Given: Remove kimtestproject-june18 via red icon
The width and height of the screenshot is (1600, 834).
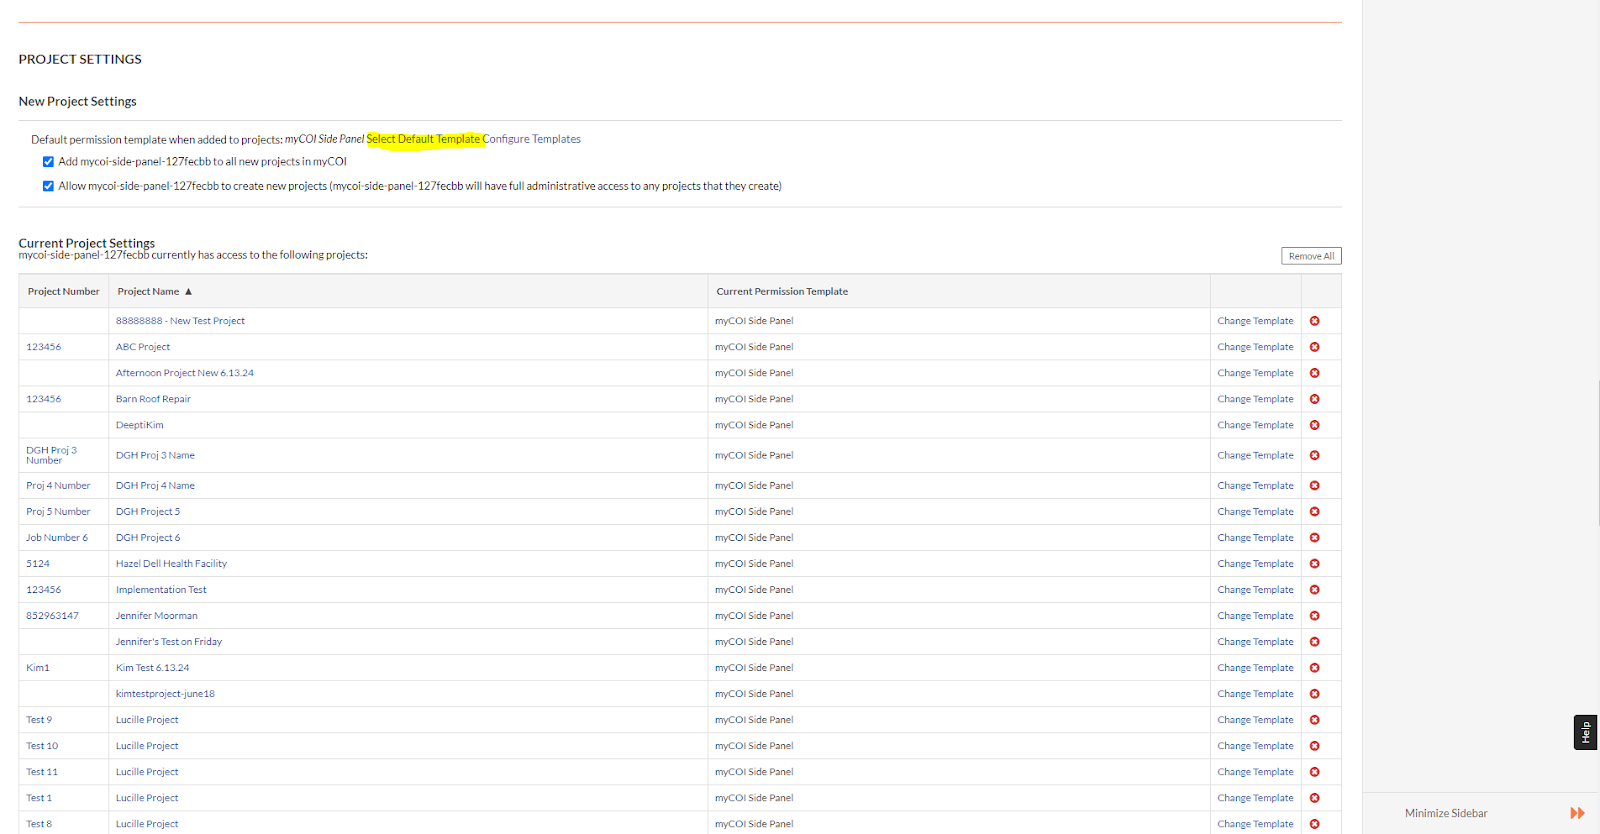Looking at the screenshot, I should coord(1314,694).
